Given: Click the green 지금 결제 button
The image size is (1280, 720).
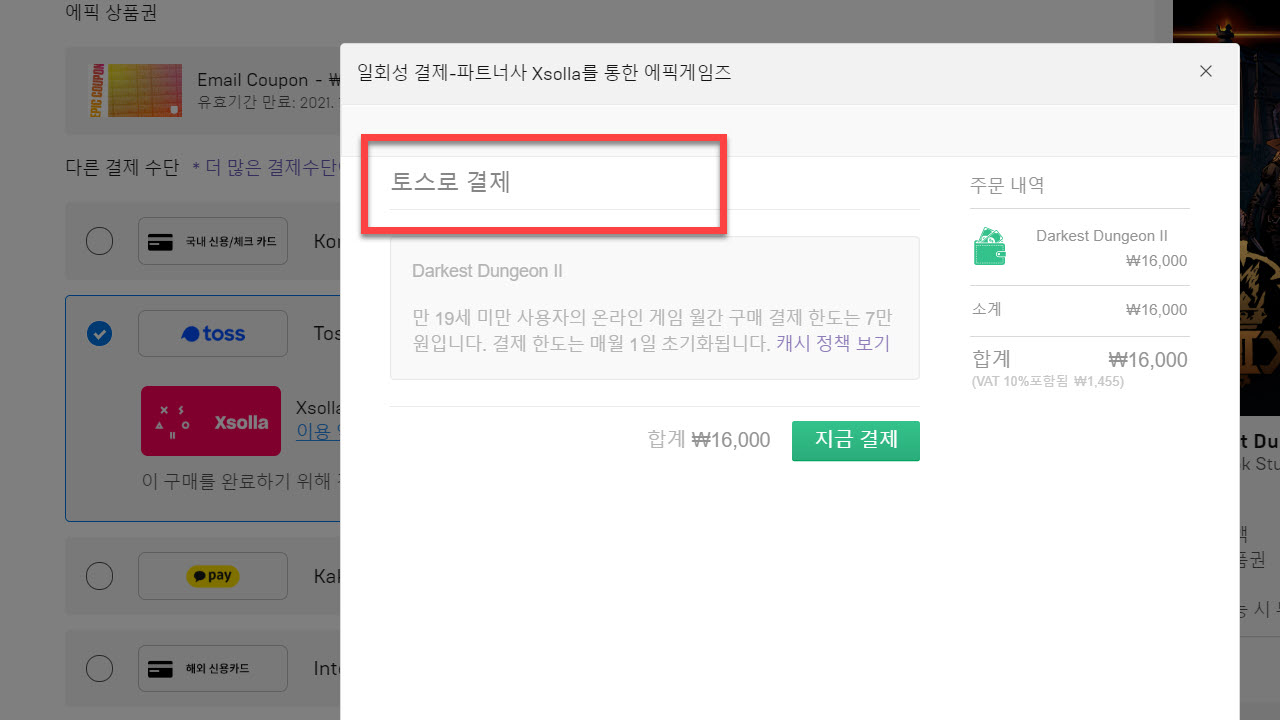Looking at the screenshot, I should pos(856,440).
